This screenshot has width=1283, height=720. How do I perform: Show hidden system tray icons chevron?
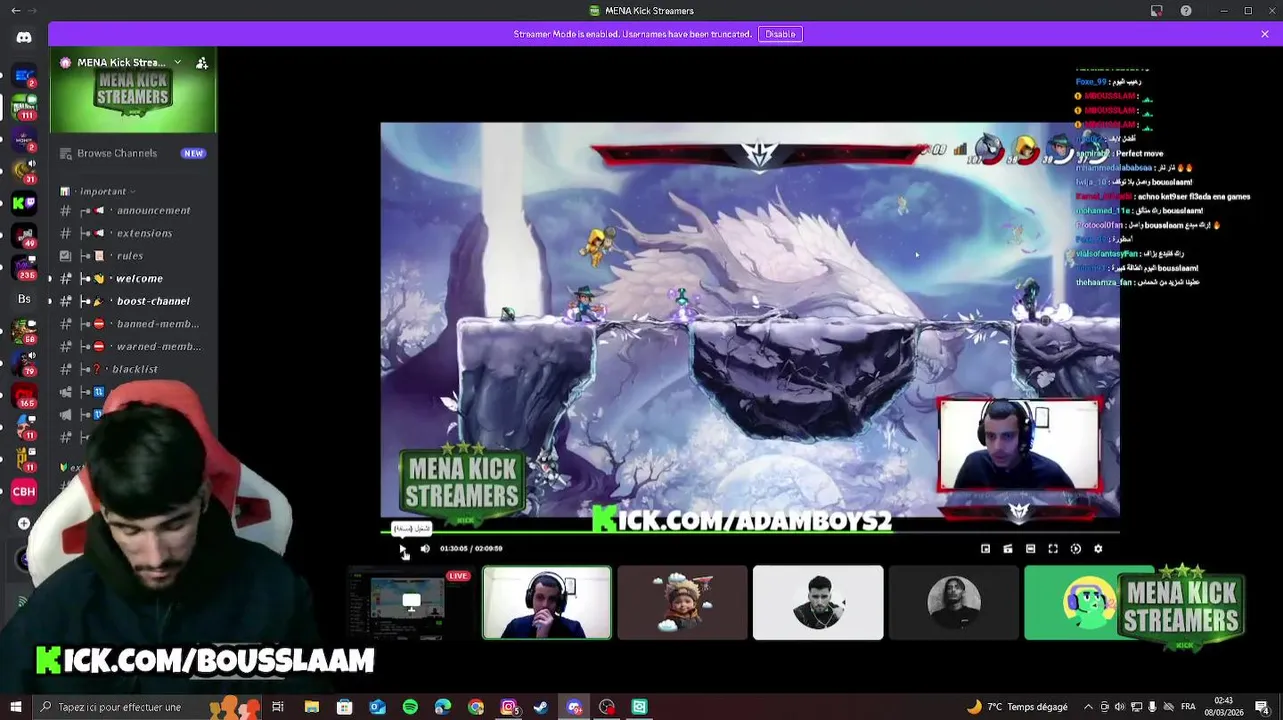click(x=1087, y=707)
